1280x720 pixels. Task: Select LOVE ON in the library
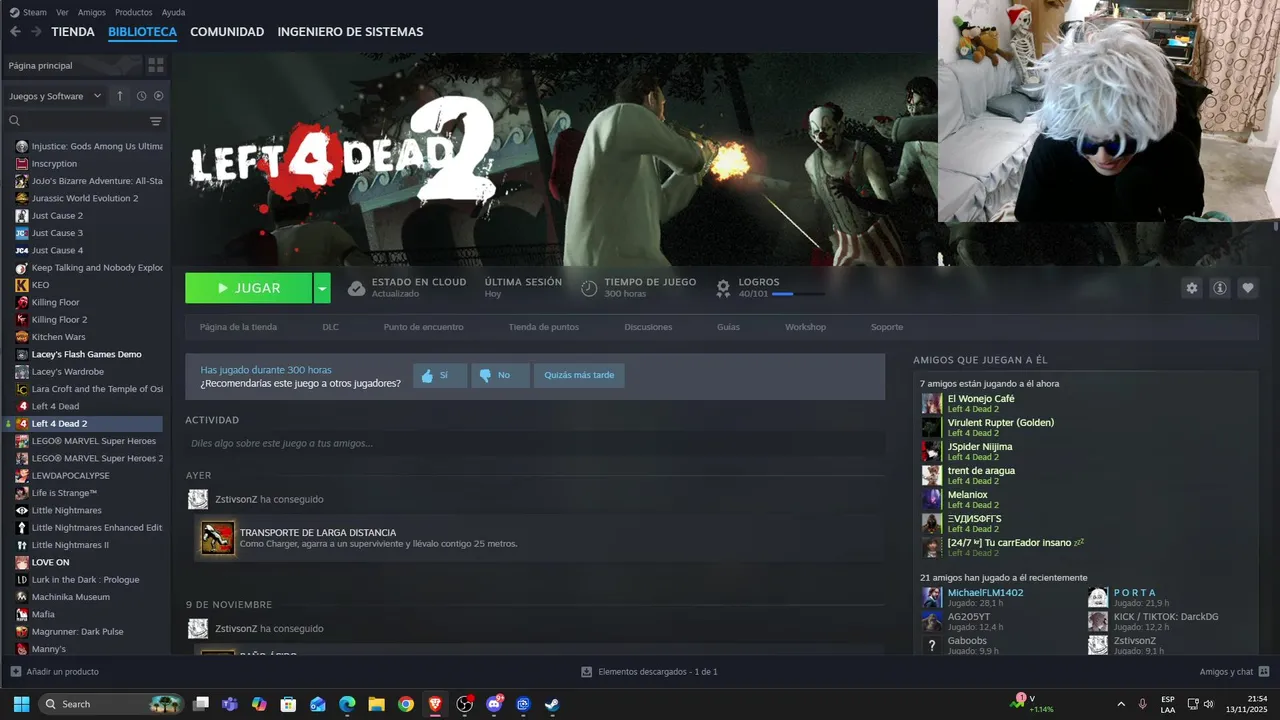coord(50,562)
